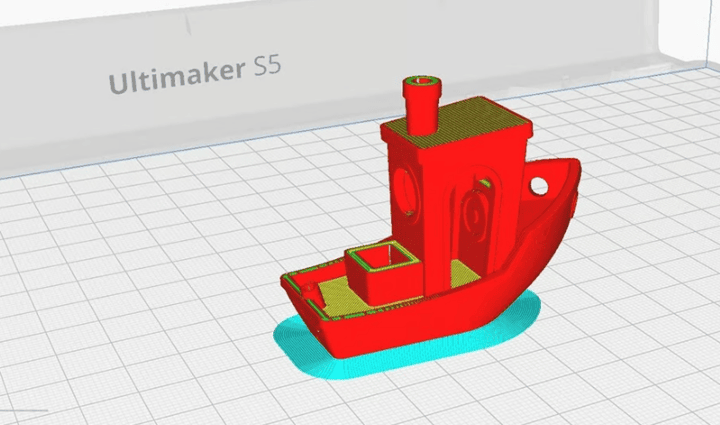This screenshot has height=425, width=720.
Task: Click the square box on the rear deck
Action: 379,270
